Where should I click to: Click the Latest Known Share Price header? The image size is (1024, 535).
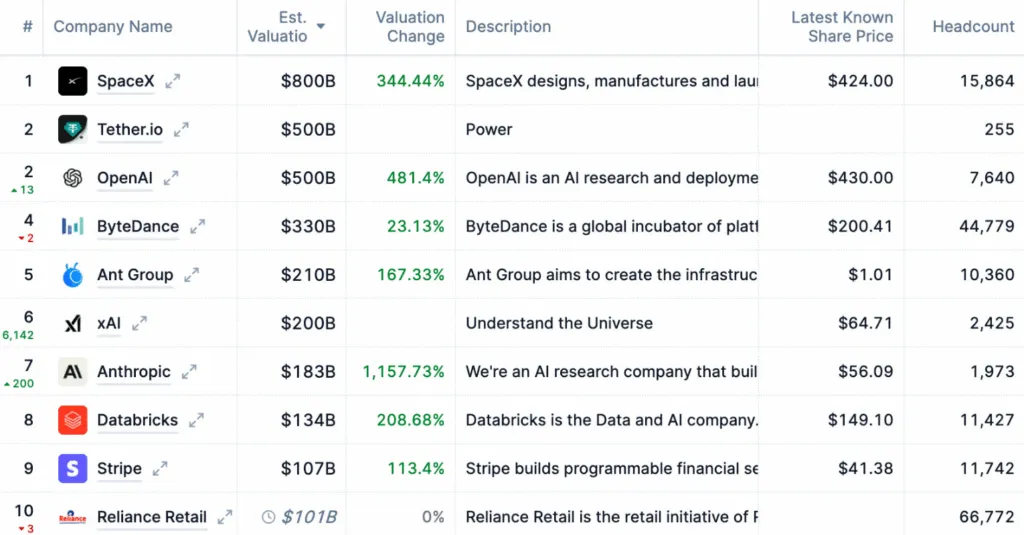[x=841, y=27]
